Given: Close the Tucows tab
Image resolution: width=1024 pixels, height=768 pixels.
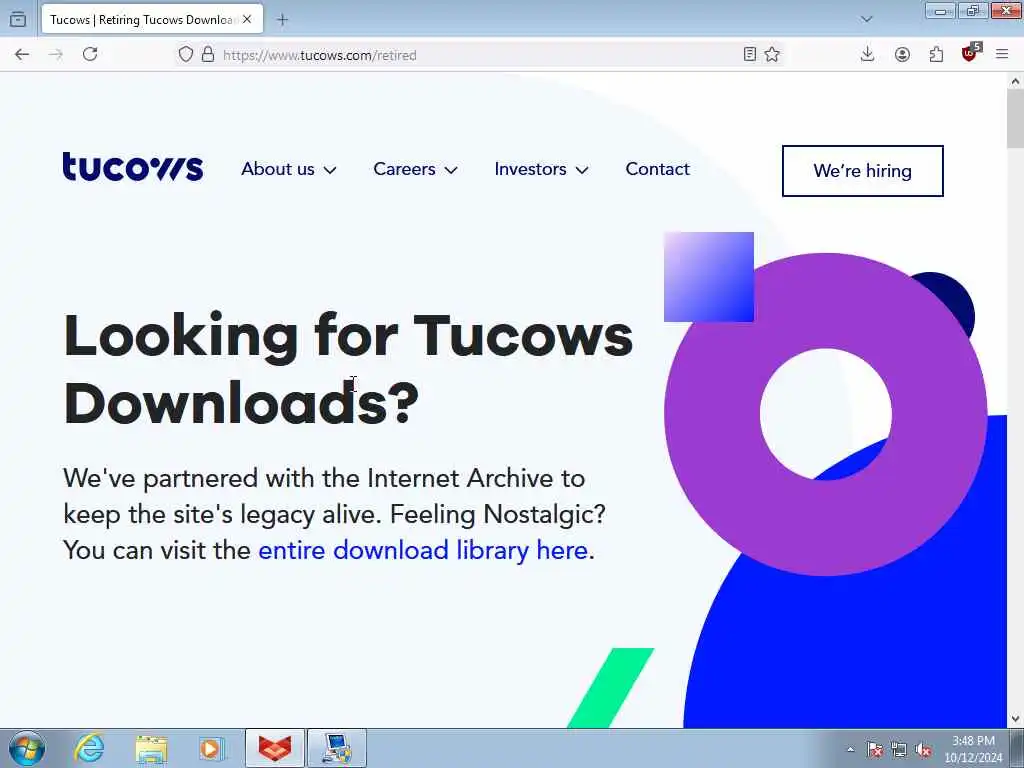Looking at the screenshot, I should pos(247,20).
